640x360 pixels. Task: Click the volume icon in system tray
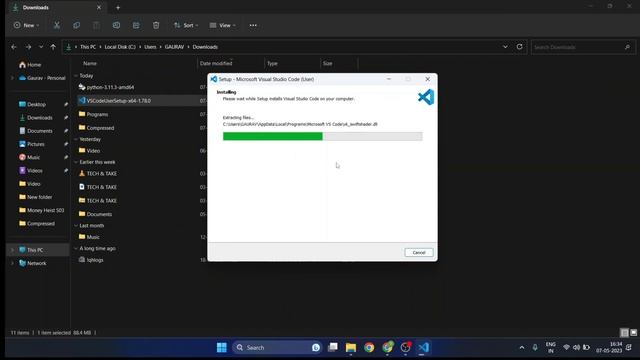pos(576,348)
